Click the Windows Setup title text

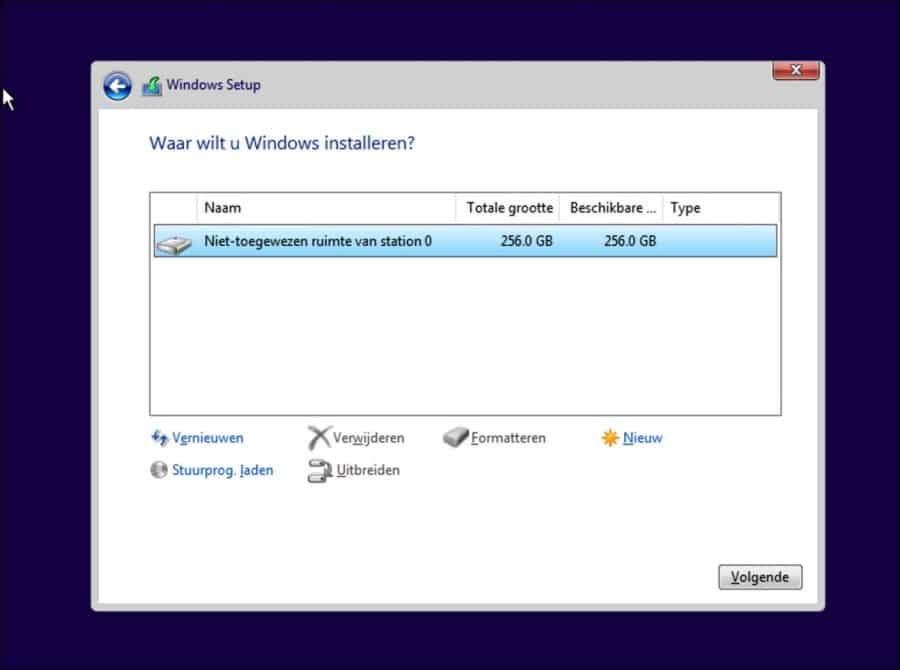tap(214, 85)
